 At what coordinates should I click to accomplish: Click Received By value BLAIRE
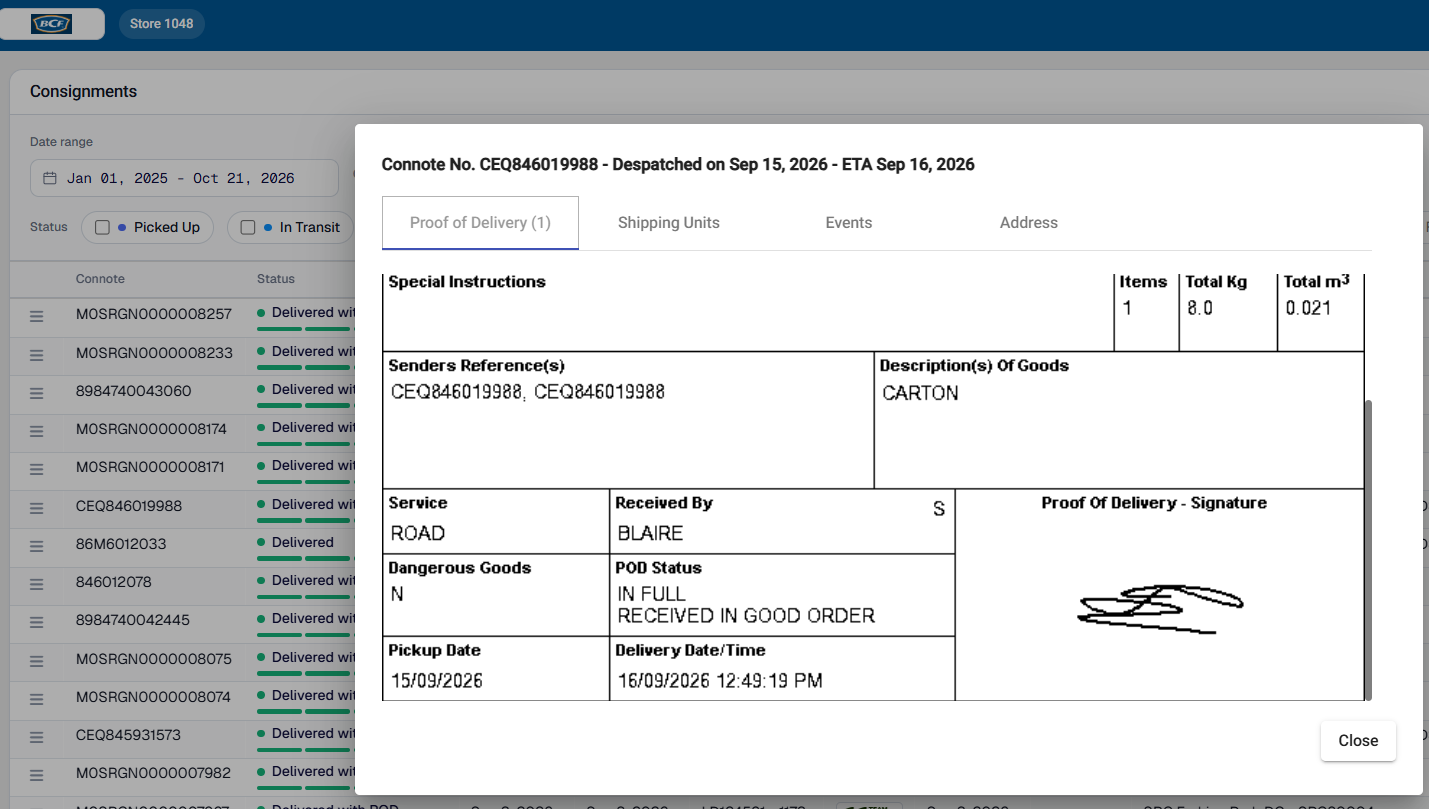[651, 533]
